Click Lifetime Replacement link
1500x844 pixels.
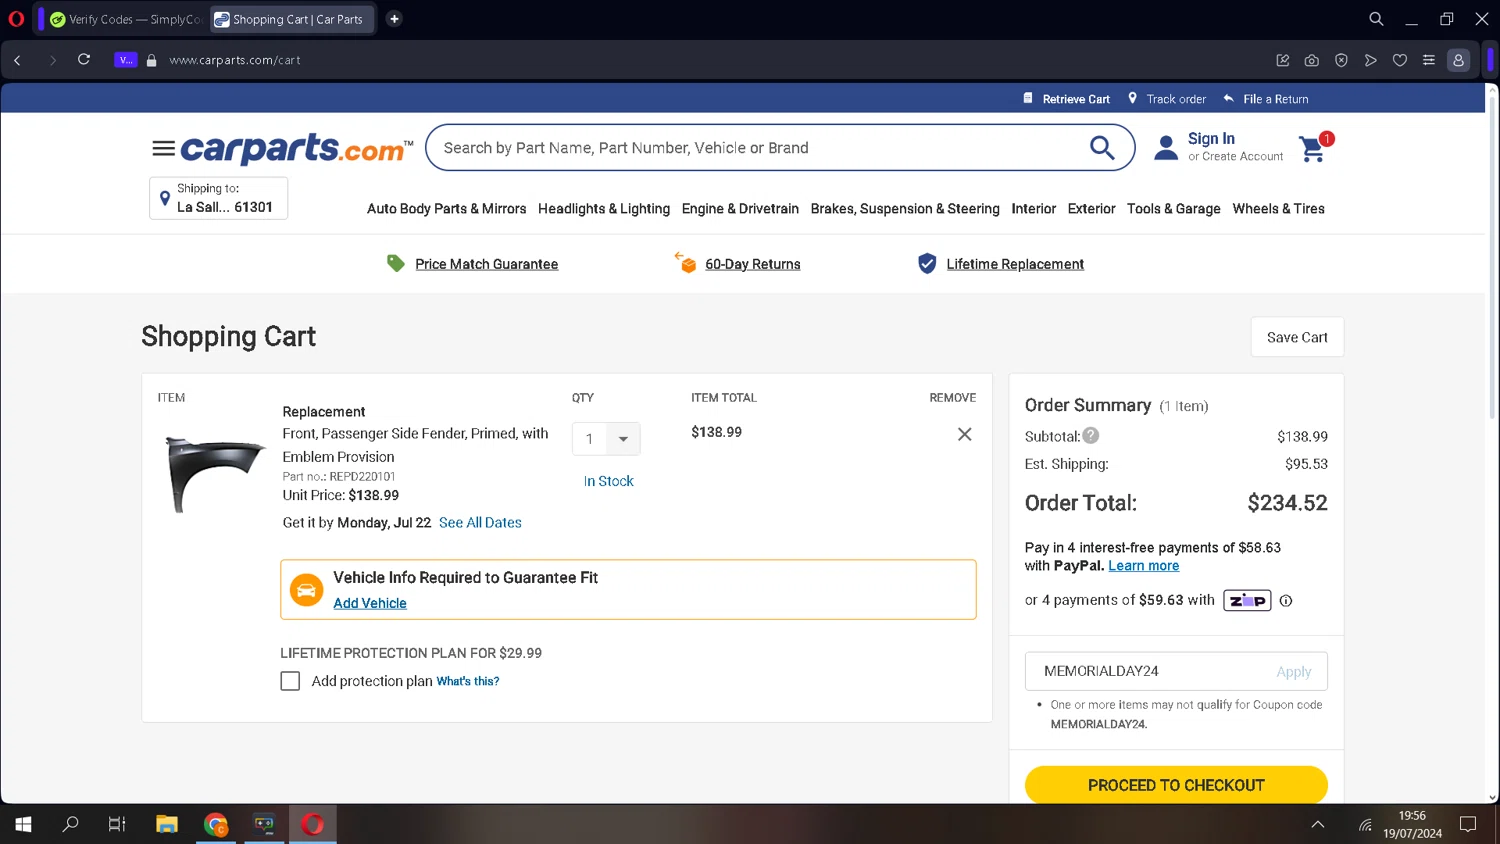click(1015, 264)
